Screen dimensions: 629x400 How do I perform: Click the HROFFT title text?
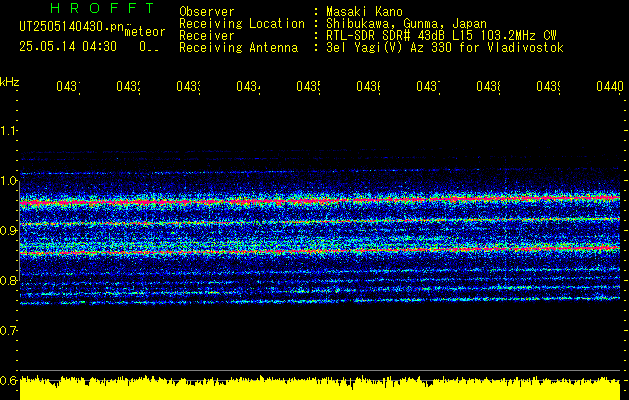[102, 8]
